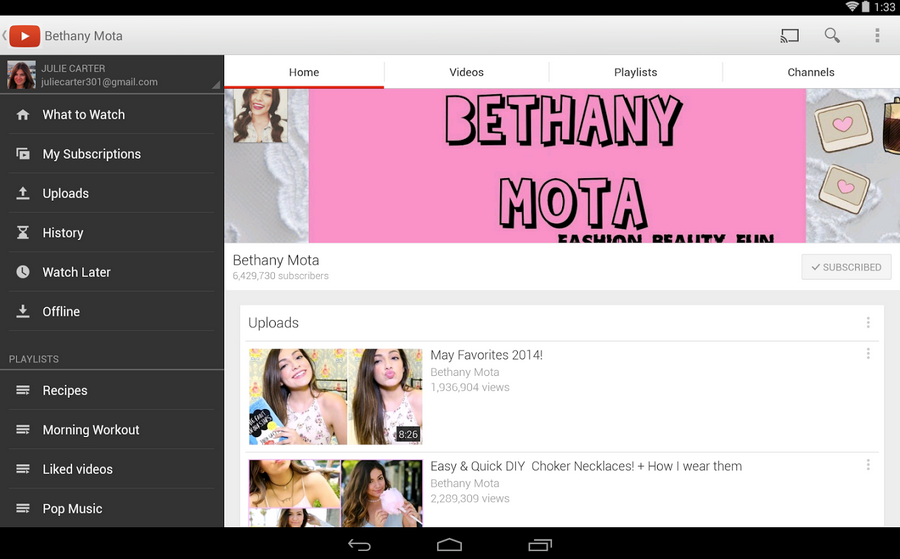This screenshot has height=559, width=900.
Task: Open the Morning Workout playlist
Action: click(x=91, y=430)
